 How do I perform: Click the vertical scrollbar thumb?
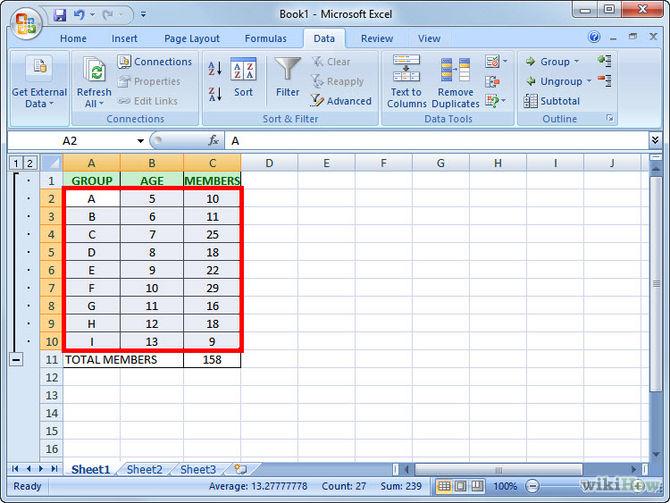[656, 283]
